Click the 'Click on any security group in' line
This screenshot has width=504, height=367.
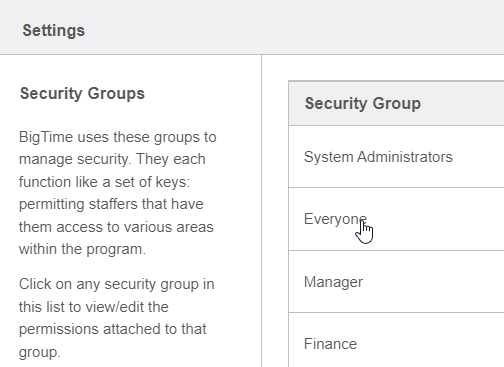click(x=116, y=284)
